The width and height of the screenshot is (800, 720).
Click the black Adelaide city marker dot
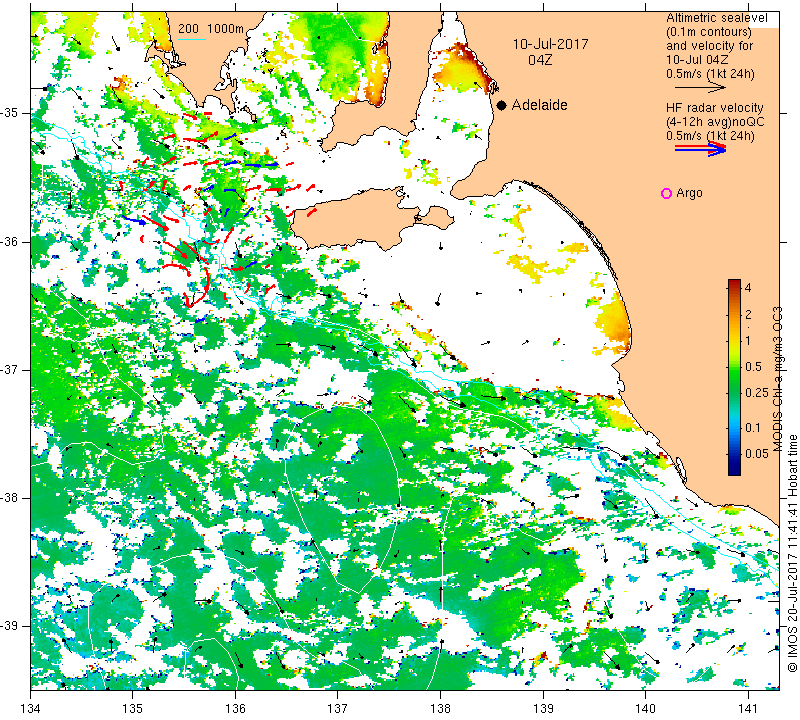502,106
